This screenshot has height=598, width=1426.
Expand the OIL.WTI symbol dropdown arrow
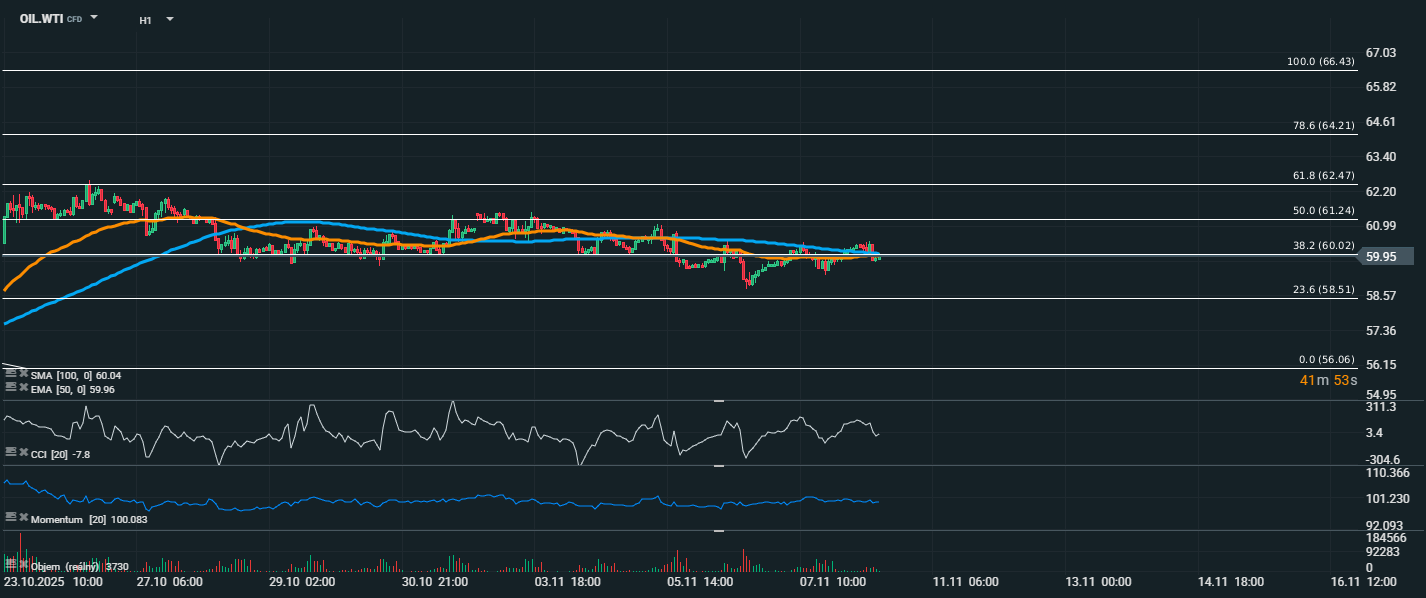click(94, 18)
